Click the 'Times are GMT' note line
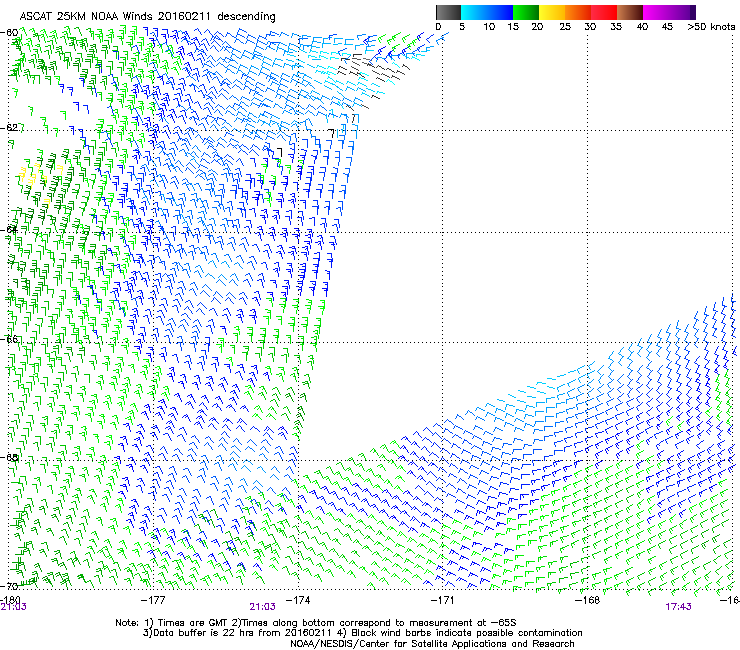Image resolution: width=740 pixels, height=650 pixels. click(315, 623)
